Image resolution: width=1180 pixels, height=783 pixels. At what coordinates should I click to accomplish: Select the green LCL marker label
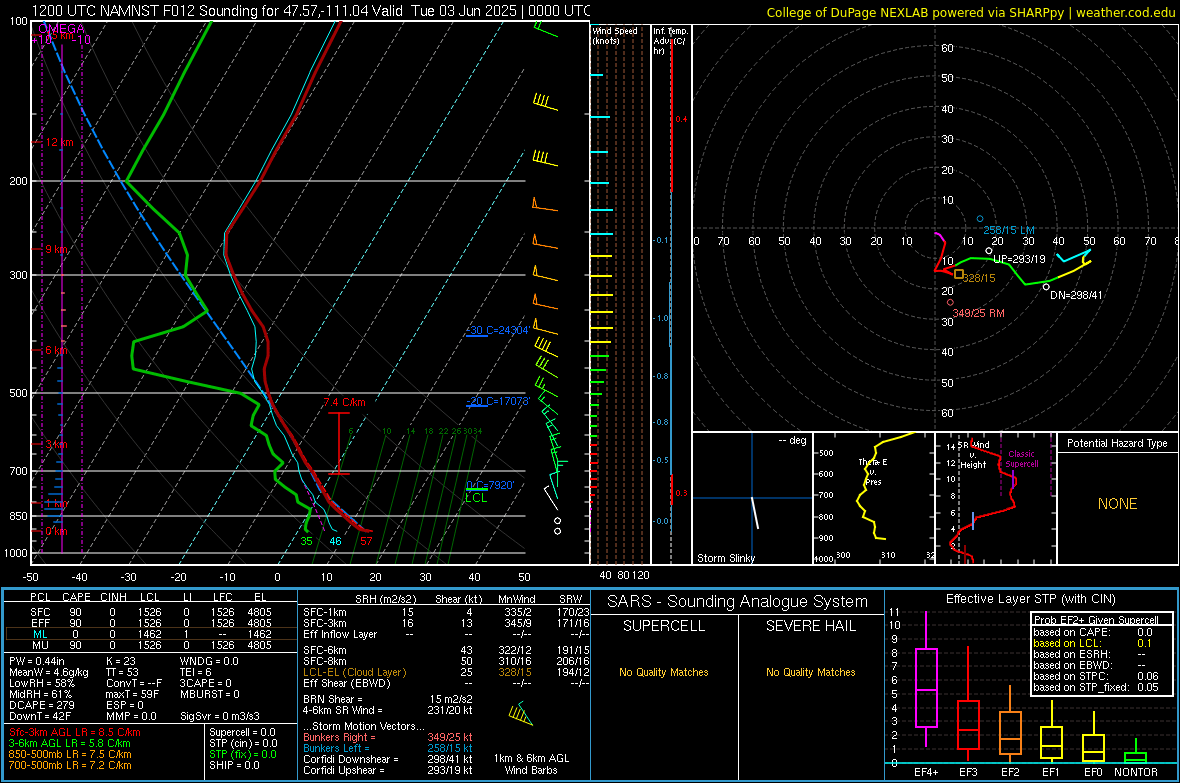[x=476, y=498]
